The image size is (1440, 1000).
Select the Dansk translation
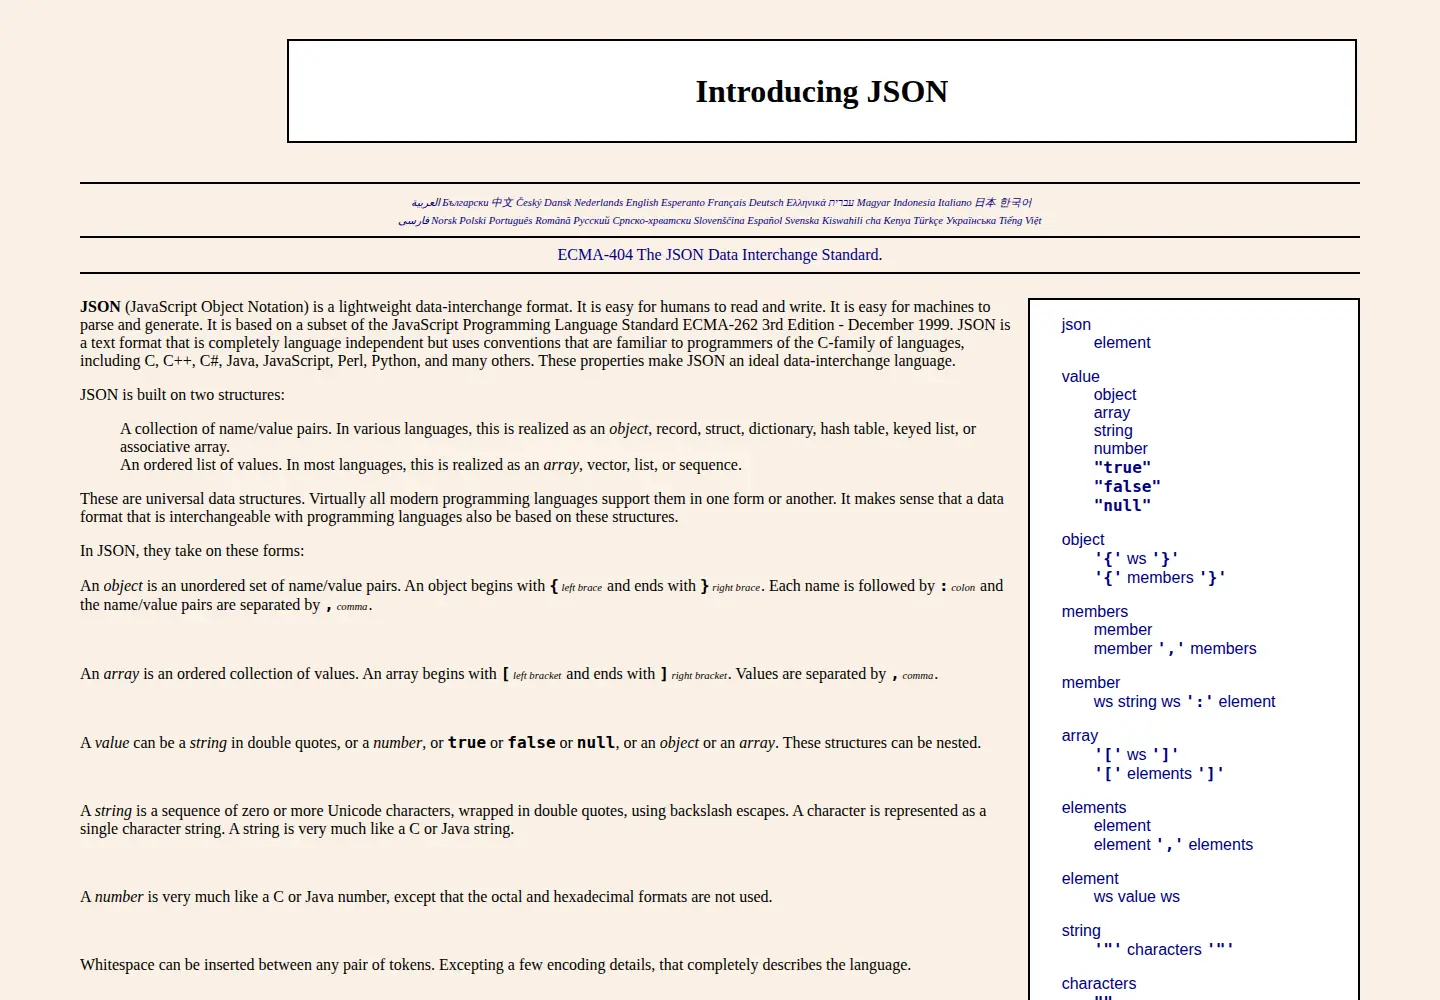coord(557,202)
